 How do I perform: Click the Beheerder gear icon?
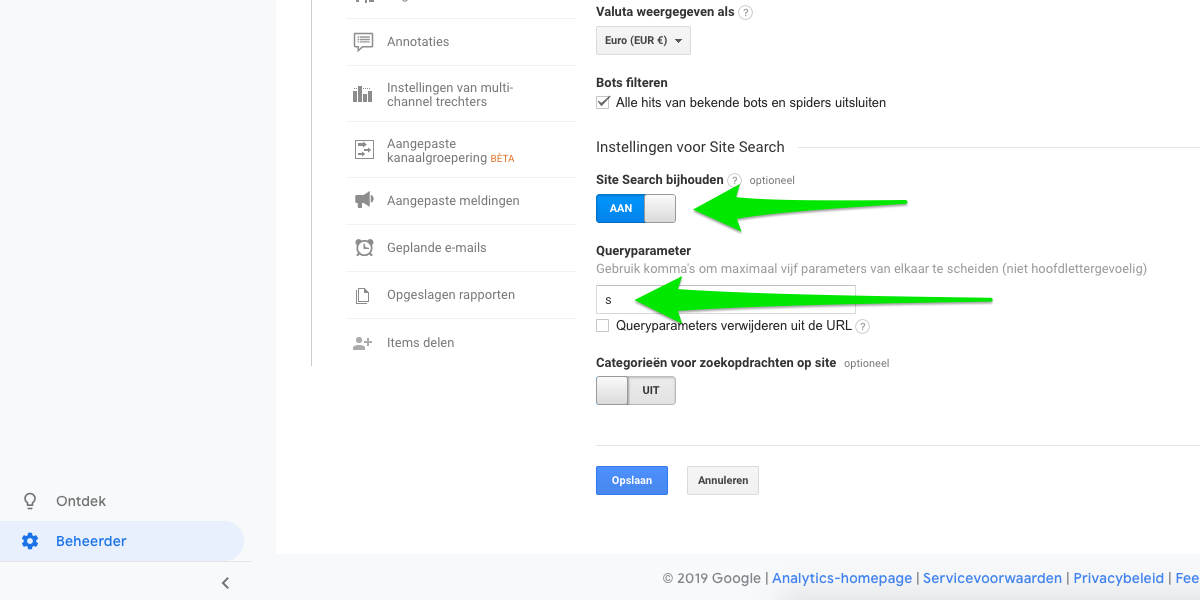pyautogui.click(x=30, y=541)
